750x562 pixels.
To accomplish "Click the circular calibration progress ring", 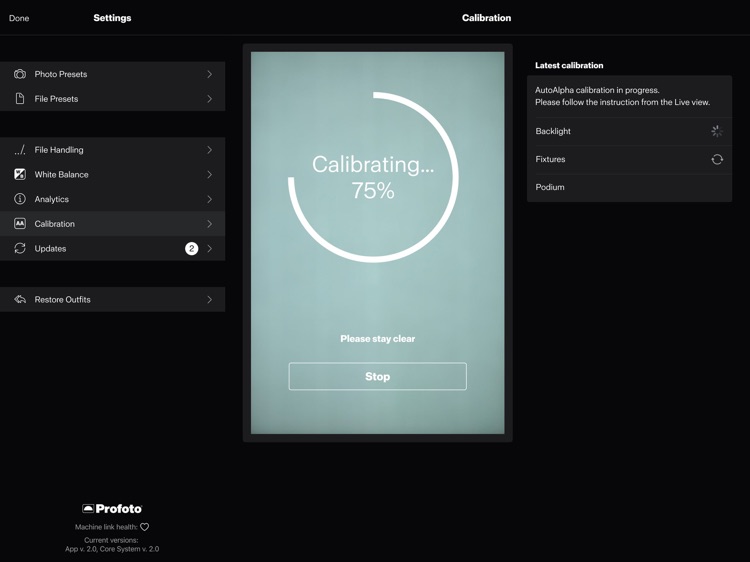I will coord(373,177).
